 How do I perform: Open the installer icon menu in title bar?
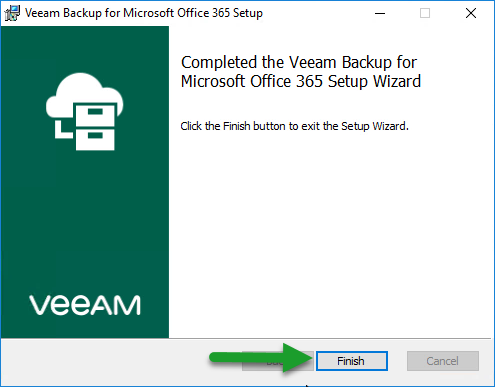click(x=12, y=13)
